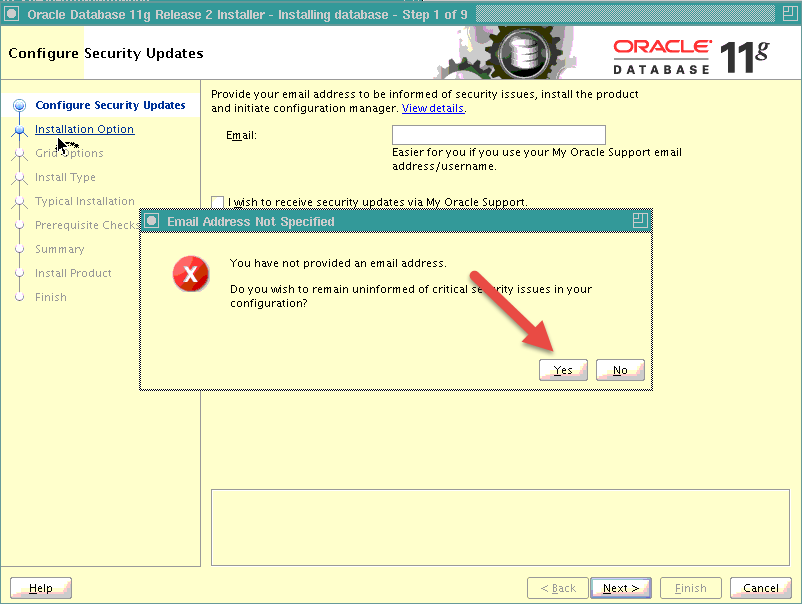Enable security updates via My Oracle Support
Viewport: 802px width, 604px height.
click(217, 201)
